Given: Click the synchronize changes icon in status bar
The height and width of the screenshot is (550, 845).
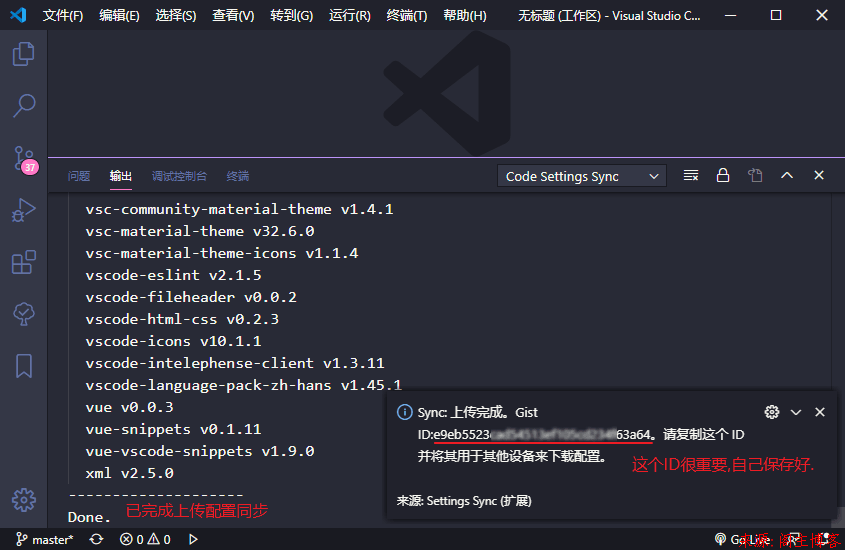Looking at the screenshot, I should (x=96, y=539).
